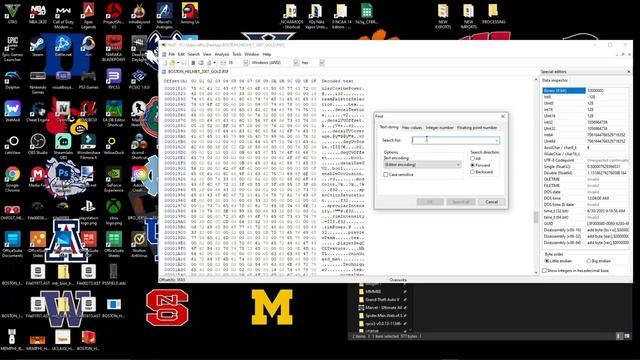Open xbox logo.png file
The height and width of the screenshot is (360, 640).
(113, 212)
